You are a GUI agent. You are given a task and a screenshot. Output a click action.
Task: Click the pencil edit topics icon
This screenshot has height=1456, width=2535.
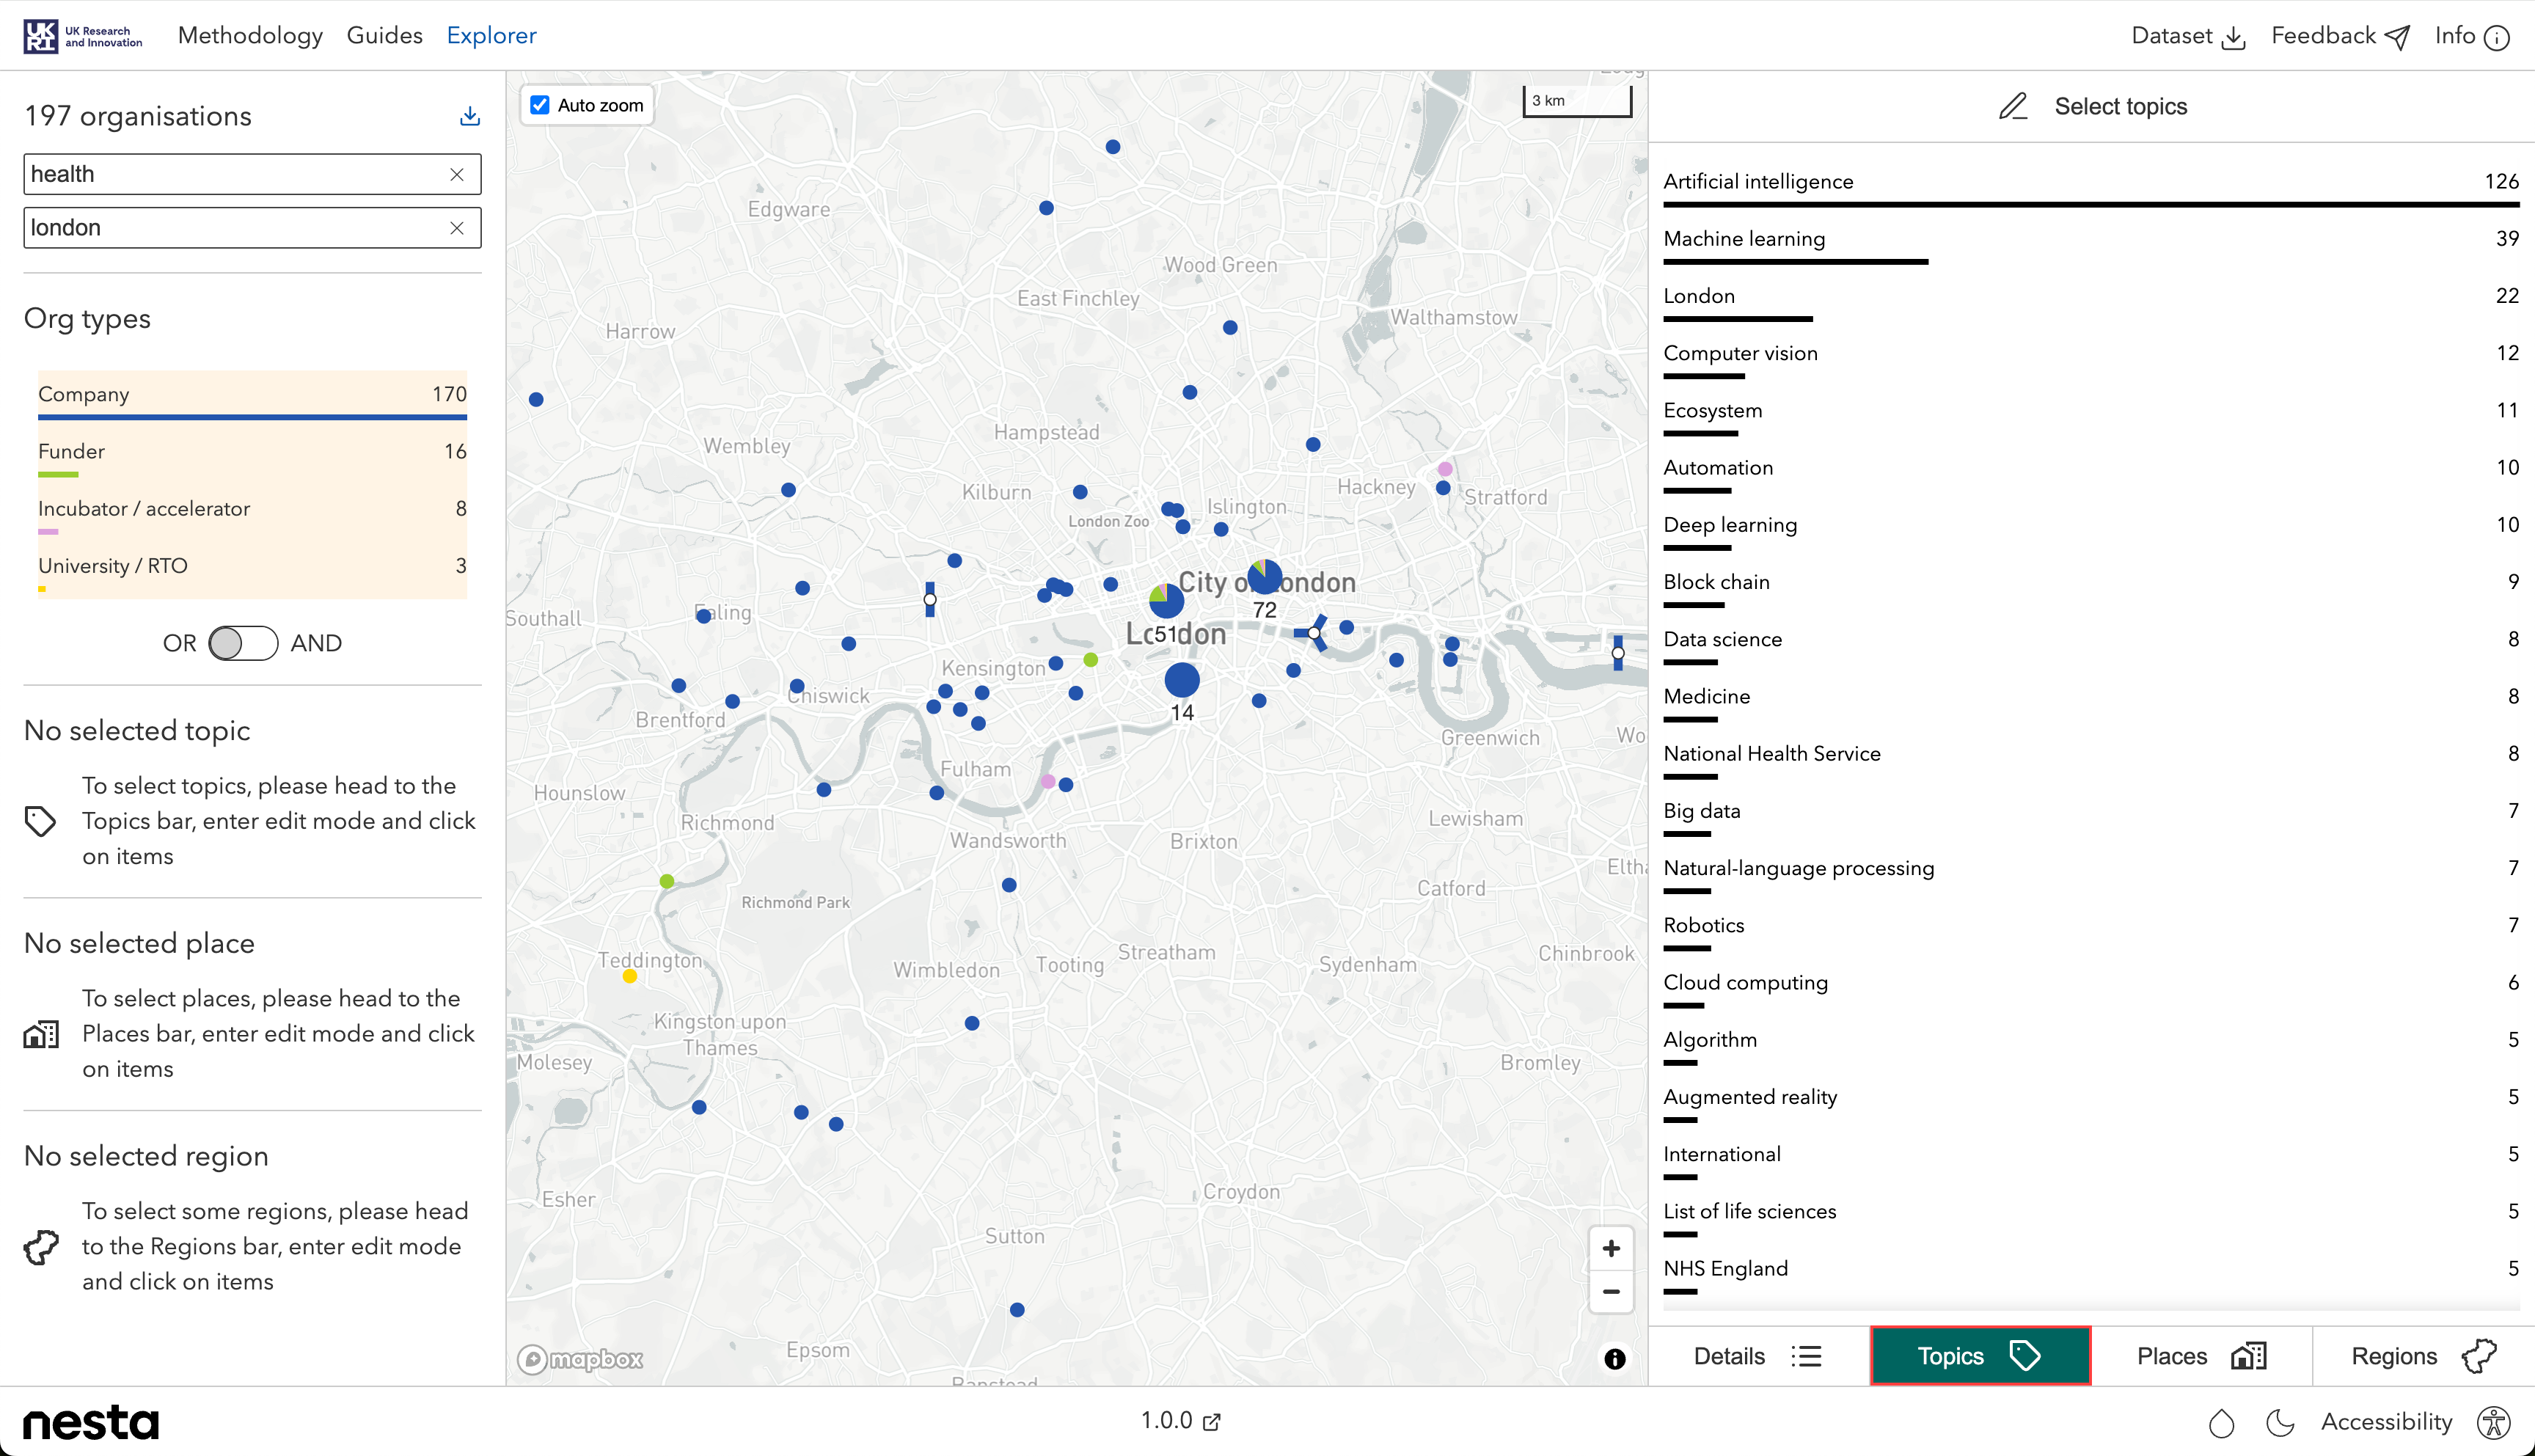[x=2012, y=107]
